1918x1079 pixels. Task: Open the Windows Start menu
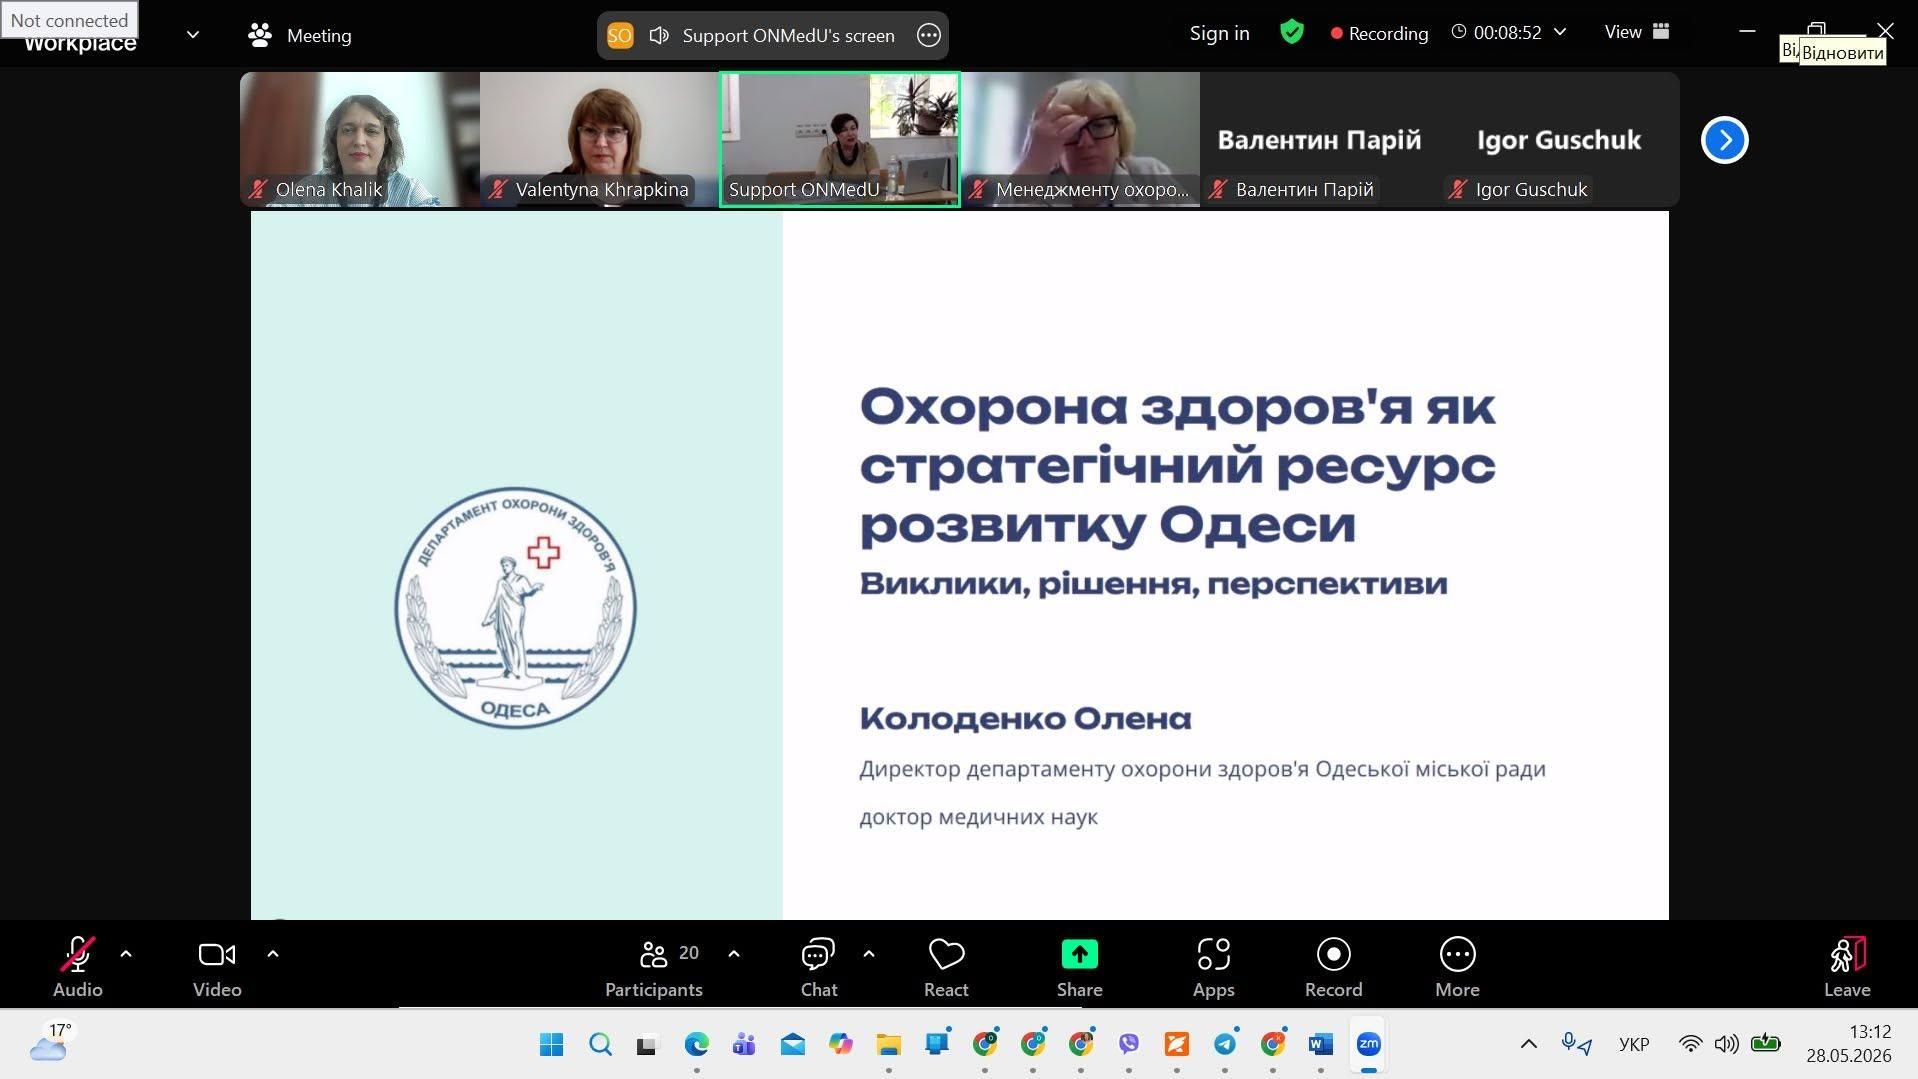(551, 1044)
